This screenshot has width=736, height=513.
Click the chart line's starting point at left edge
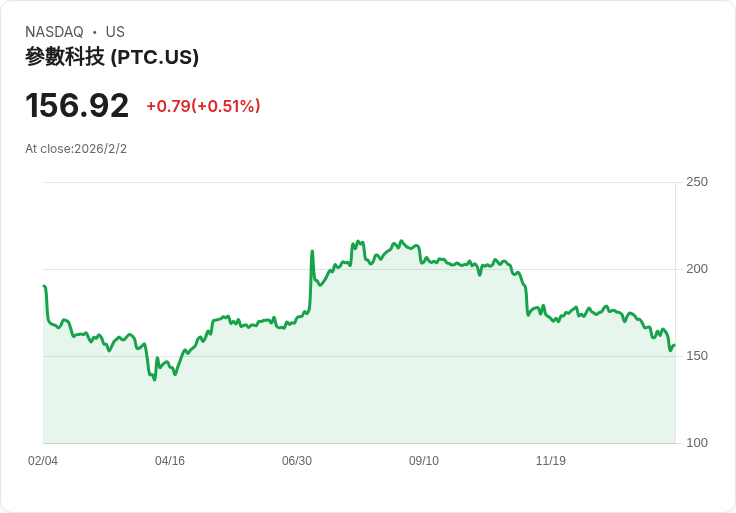(x=44, y=287)
